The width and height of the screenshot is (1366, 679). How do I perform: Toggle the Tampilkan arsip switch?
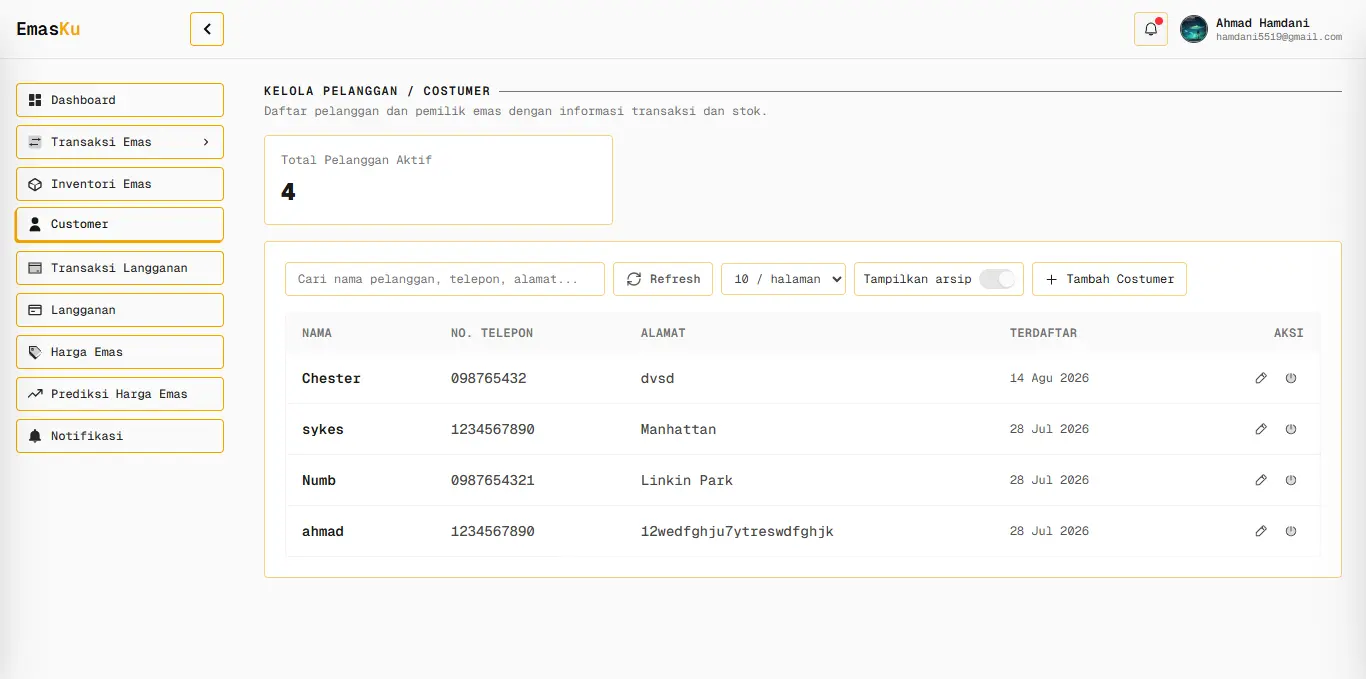point(997,279)
